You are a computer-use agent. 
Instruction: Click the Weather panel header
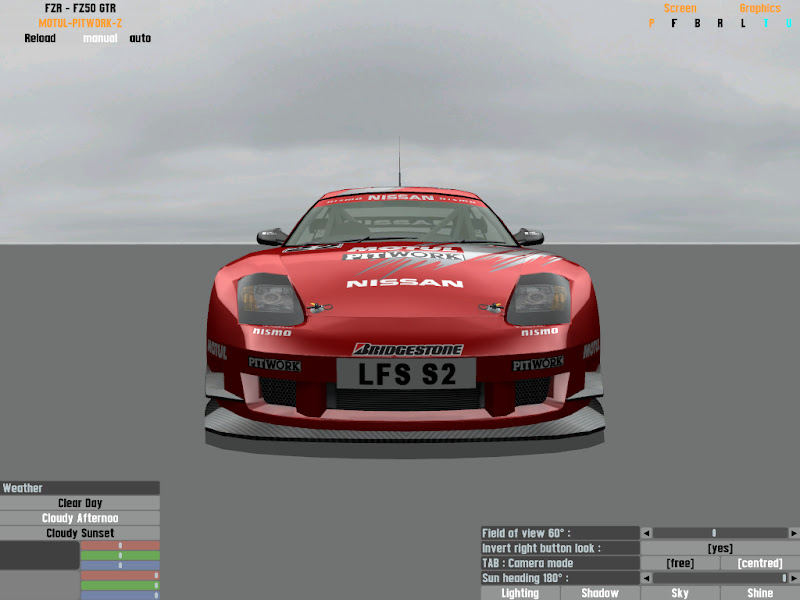[80, 488]
